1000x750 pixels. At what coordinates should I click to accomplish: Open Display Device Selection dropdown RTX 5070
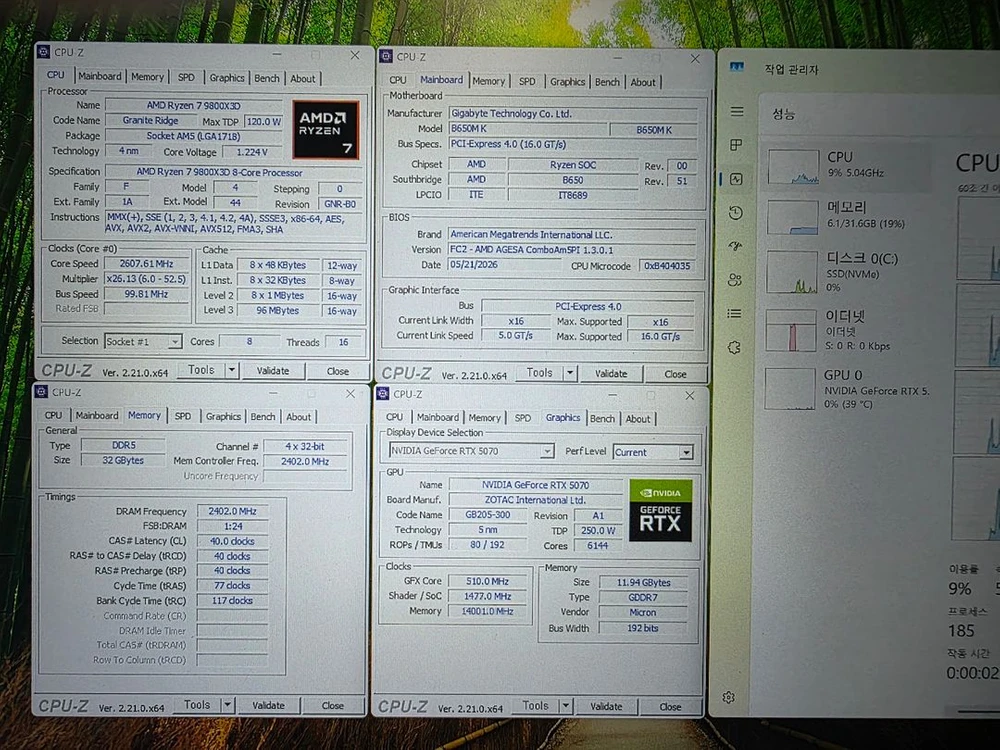coord(471,451)
